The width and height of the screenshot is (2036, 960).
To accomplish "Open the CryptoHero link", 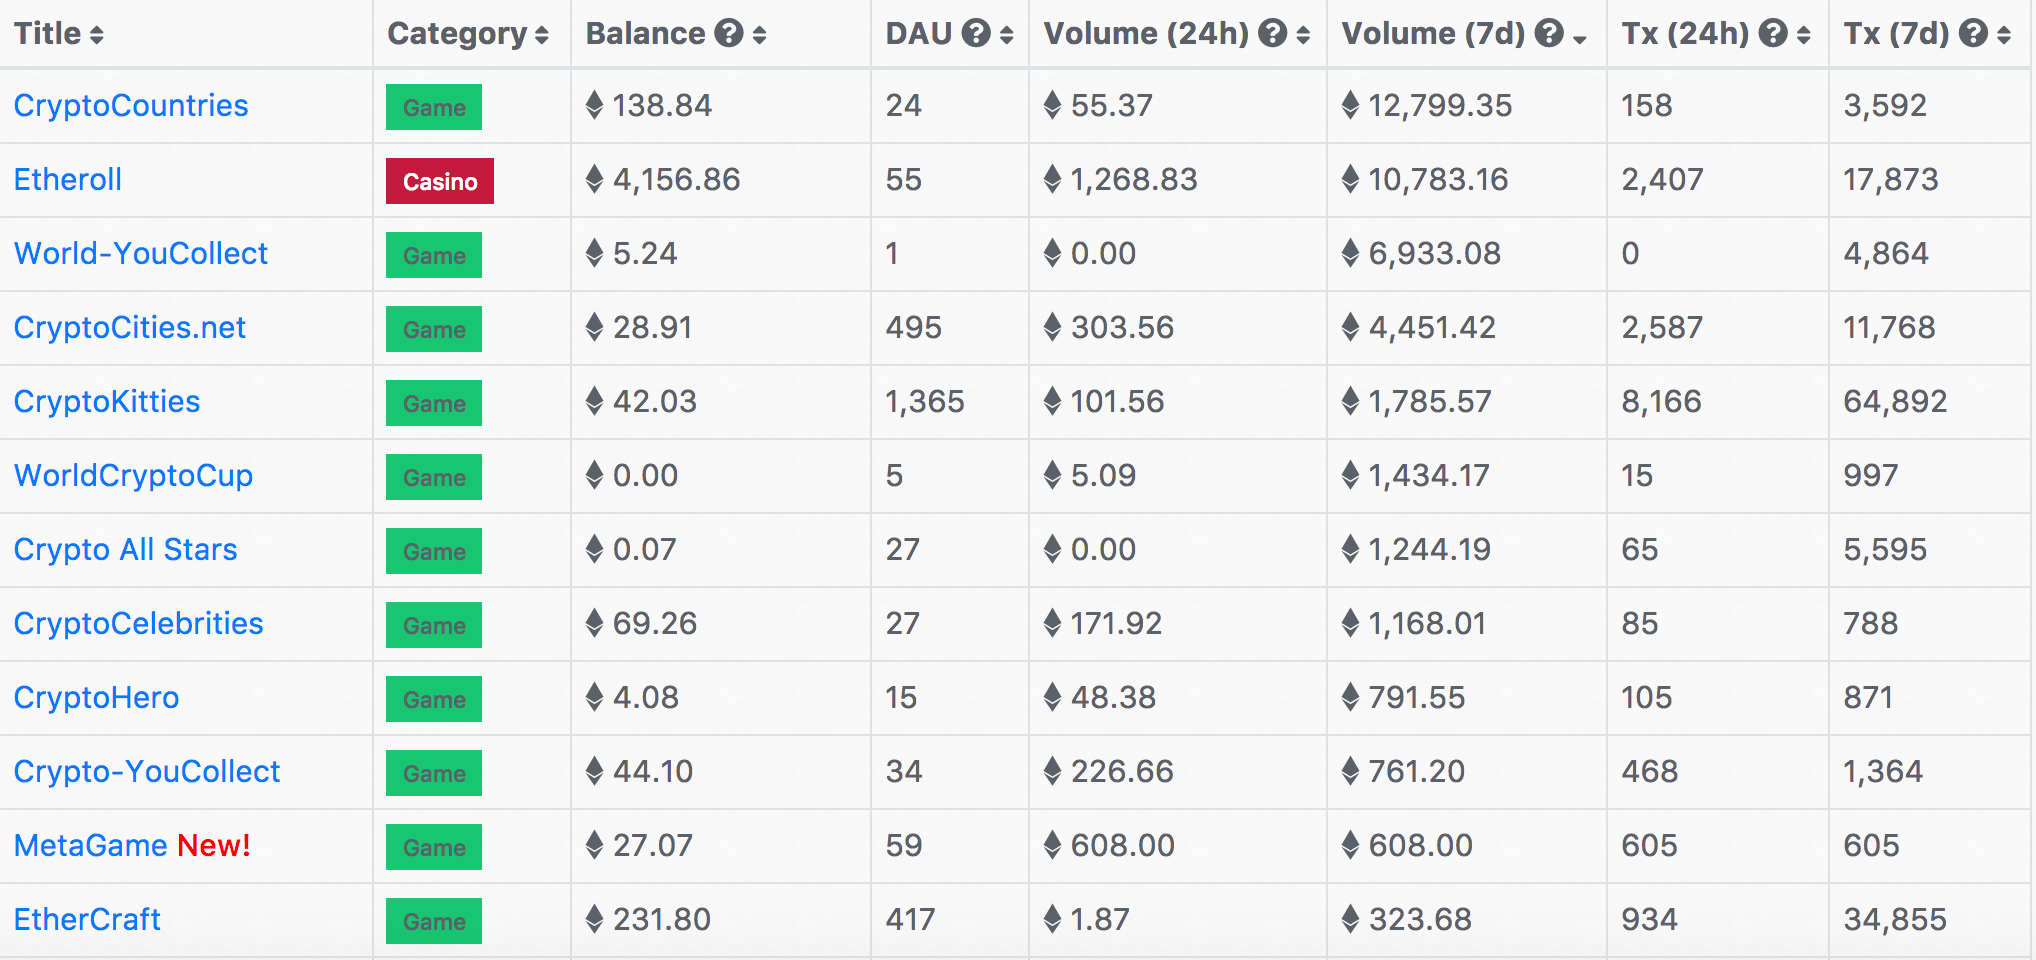I will click(x=97, y=697).
